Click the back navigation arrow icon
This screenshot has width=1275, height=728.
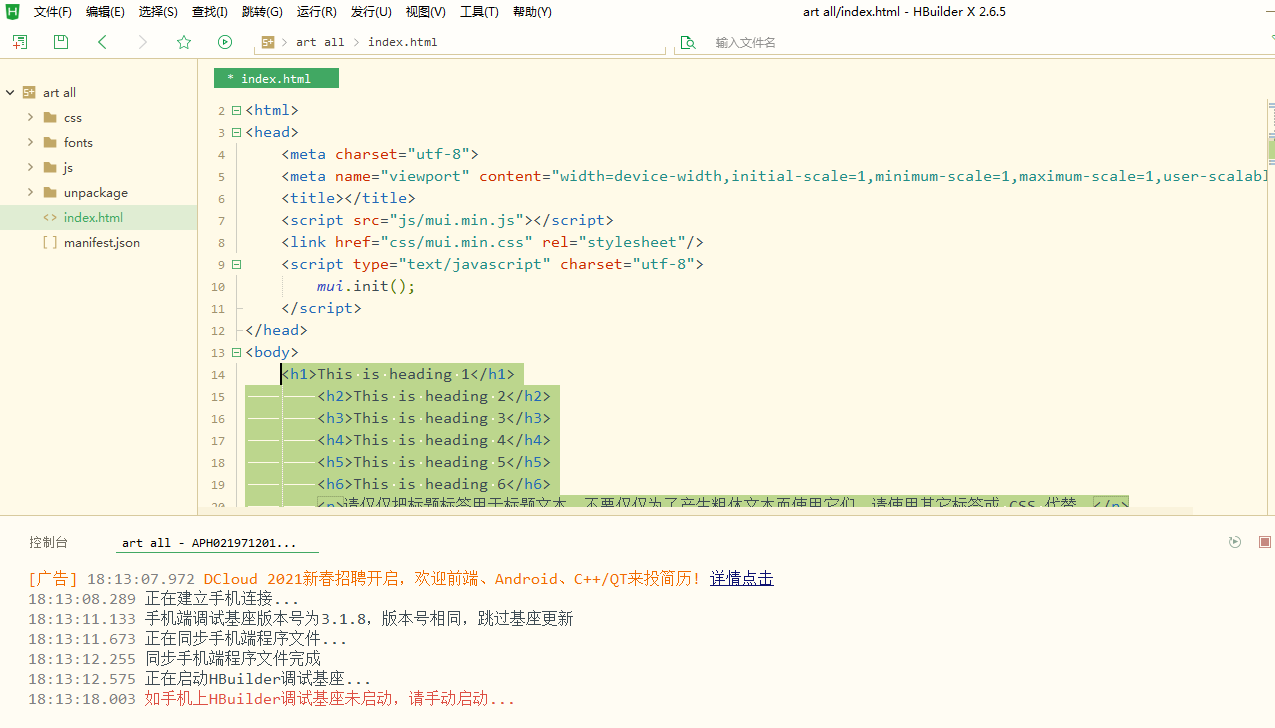click(103, 42)
